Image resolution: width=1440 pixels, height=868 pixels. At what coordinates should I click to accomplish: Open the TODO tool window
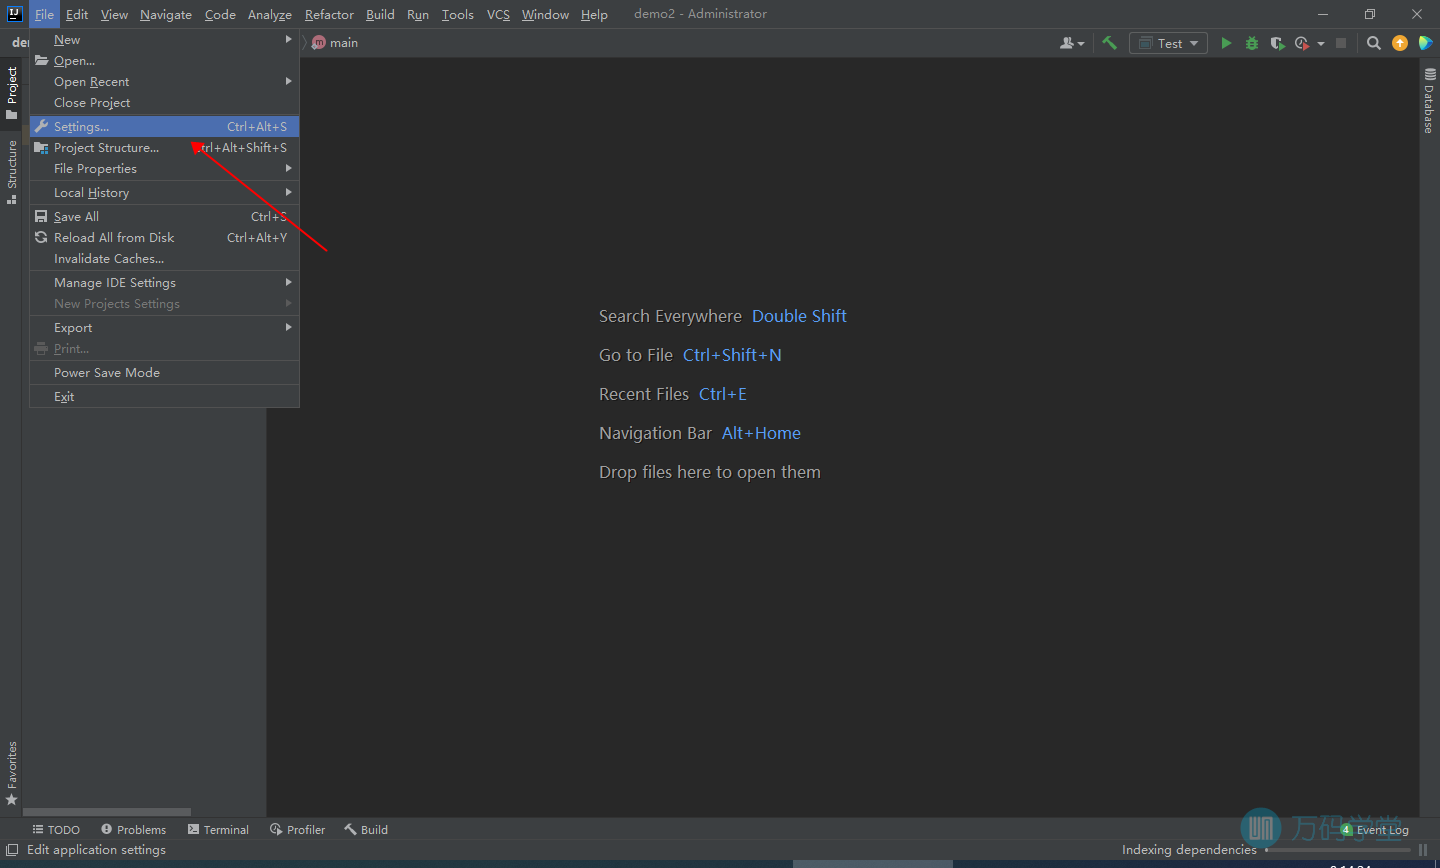click(56, 830)
